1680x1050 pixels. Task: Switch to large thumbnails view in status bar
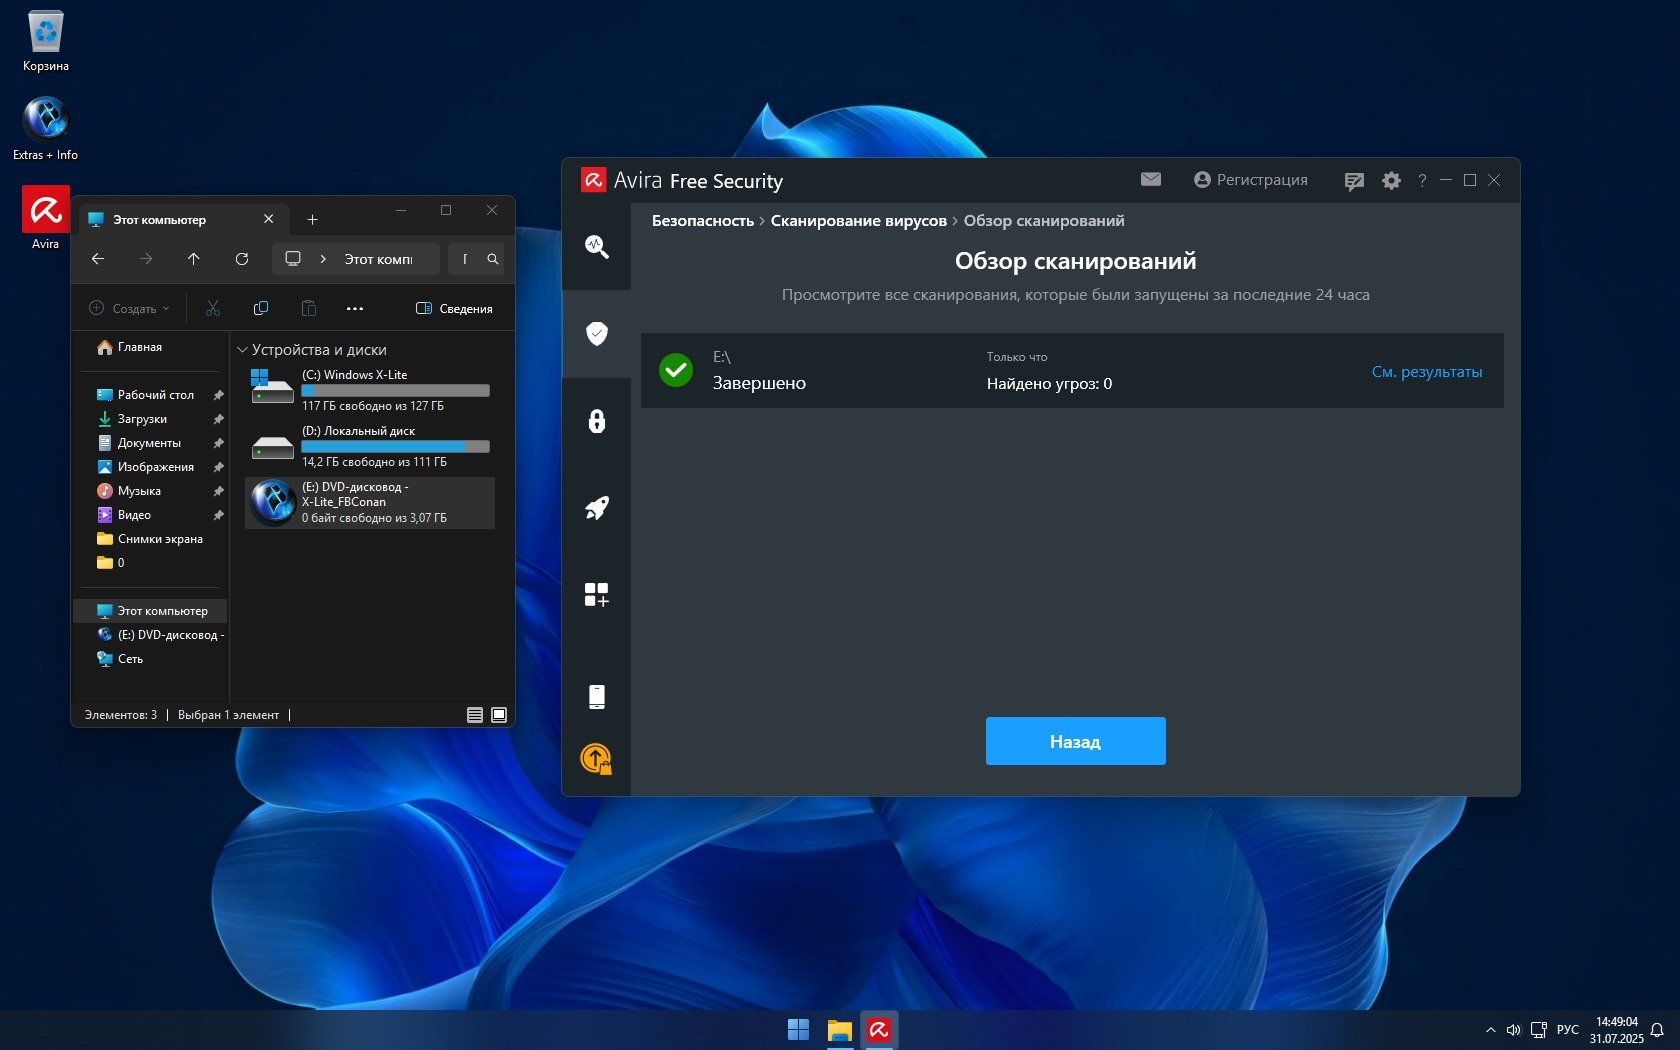[499, 714]
